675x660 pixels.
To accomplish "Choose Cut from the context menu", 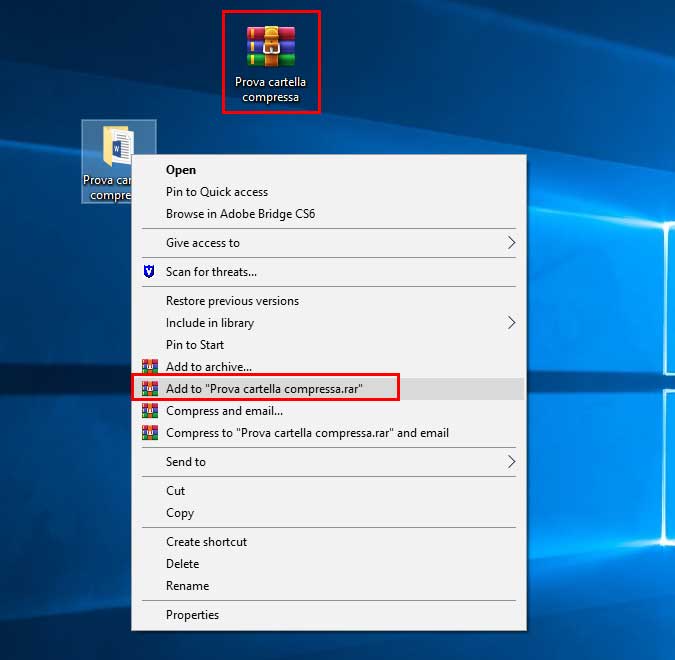I will (x=329, y=490).
